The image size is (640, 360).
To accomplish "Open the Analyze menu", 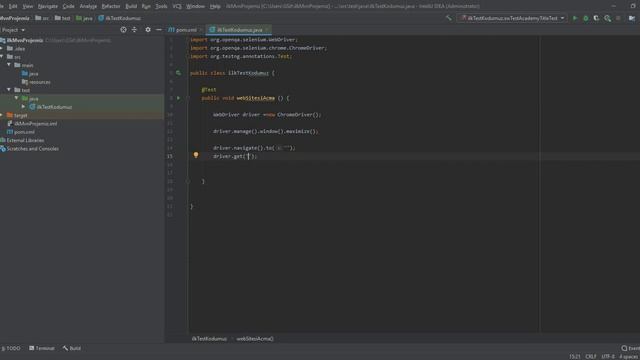I will pos(88,6).
